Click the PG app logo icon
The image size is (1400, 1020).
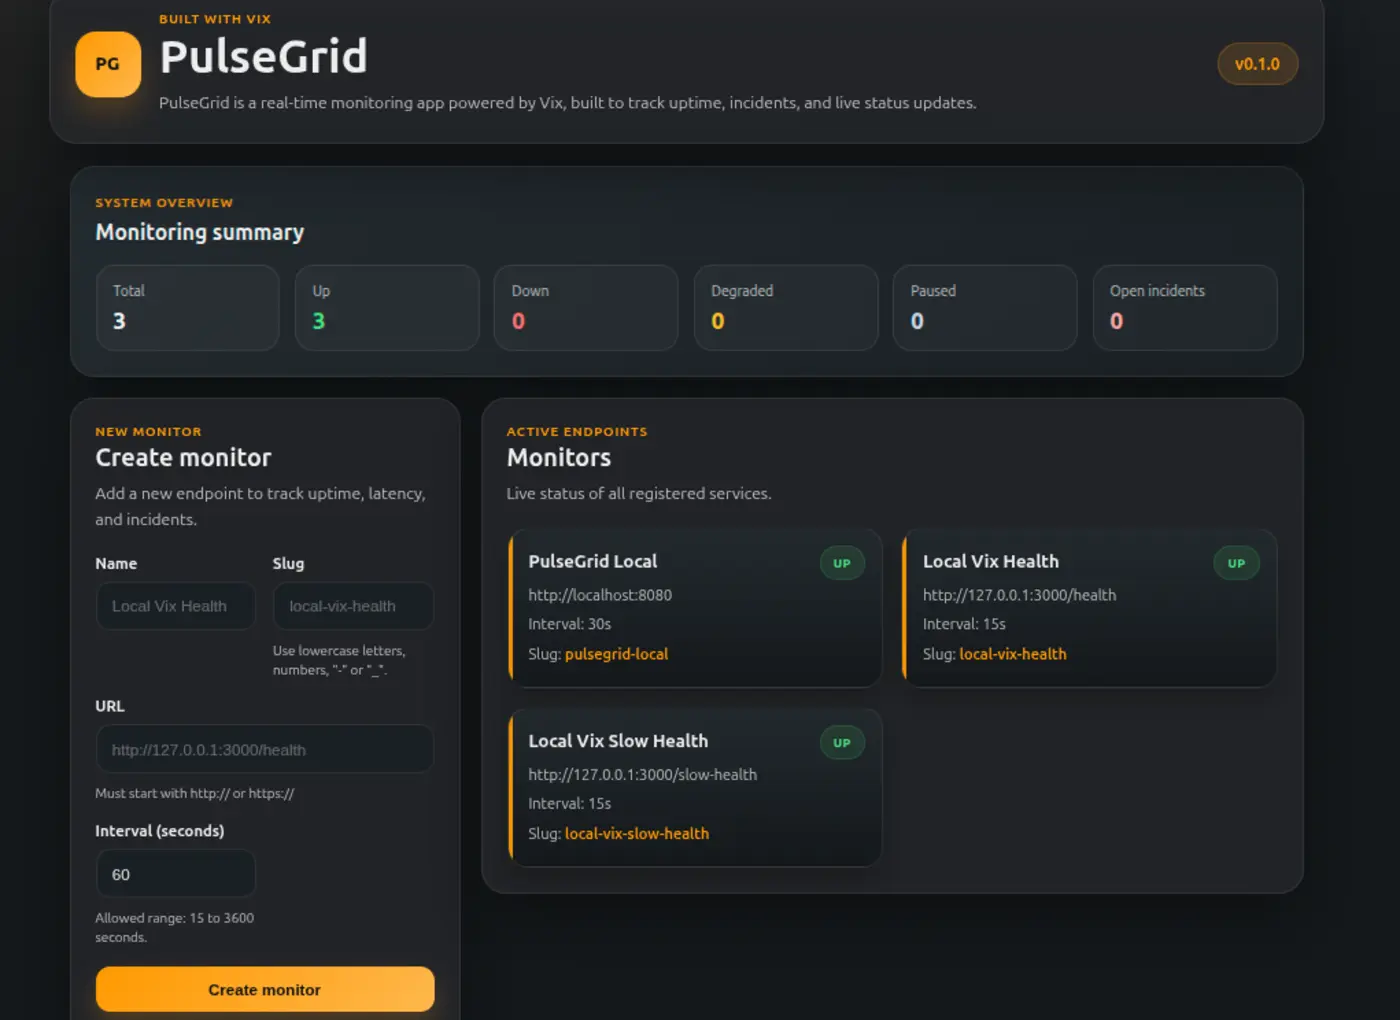pyautogui.click(x=108, y=64)
